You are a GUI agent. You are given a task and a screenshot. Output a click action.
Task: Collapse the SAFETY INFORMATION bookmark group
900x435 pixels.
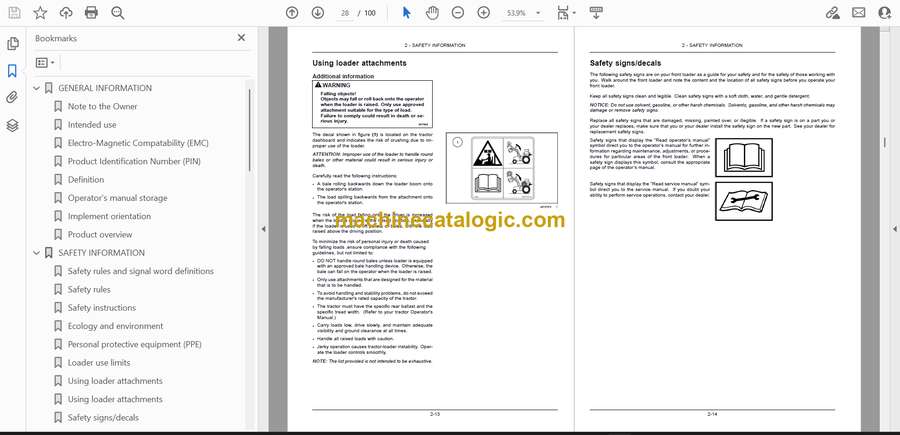[36, 253]
